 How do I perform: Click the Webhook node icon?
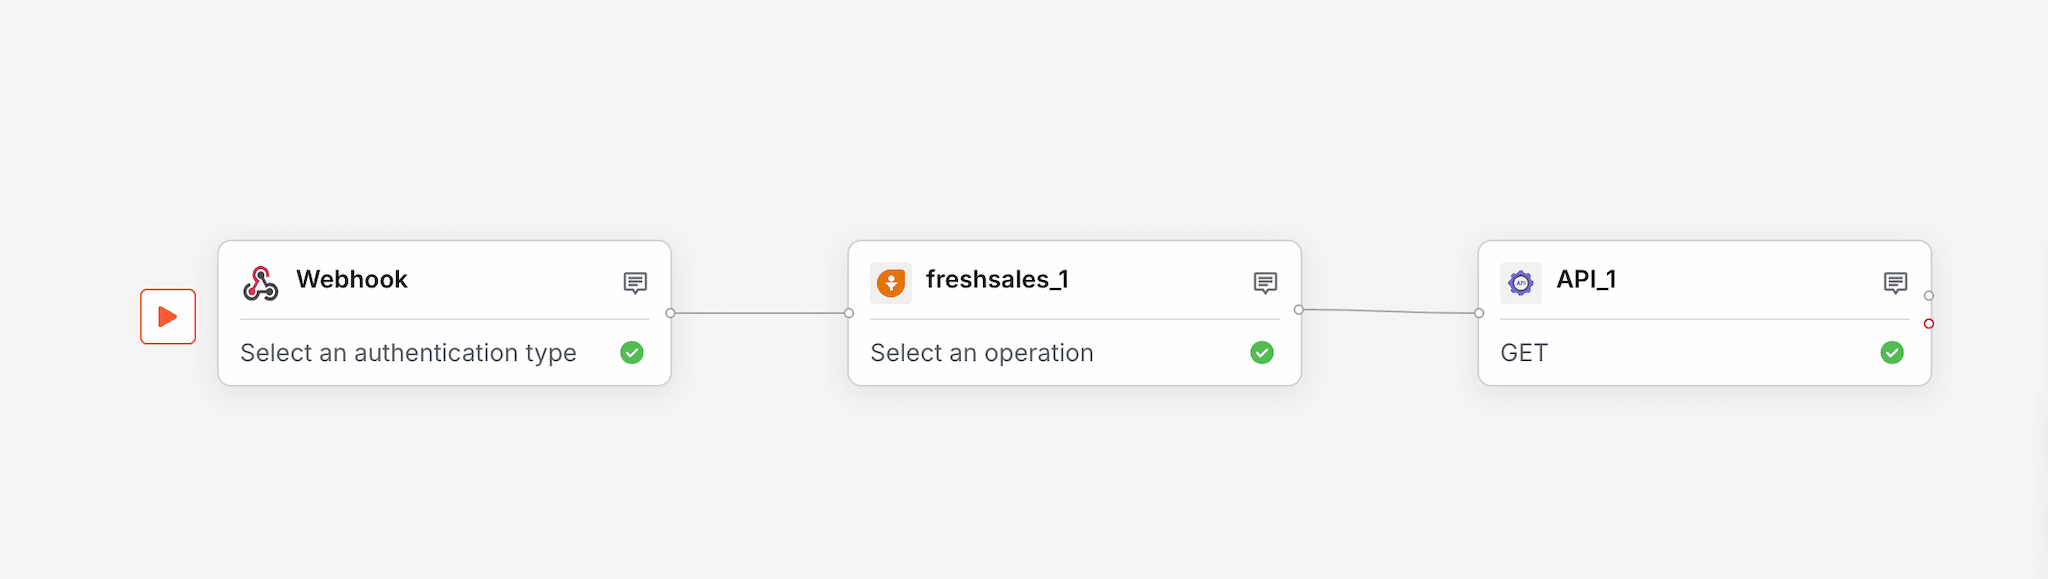(261, 283)
